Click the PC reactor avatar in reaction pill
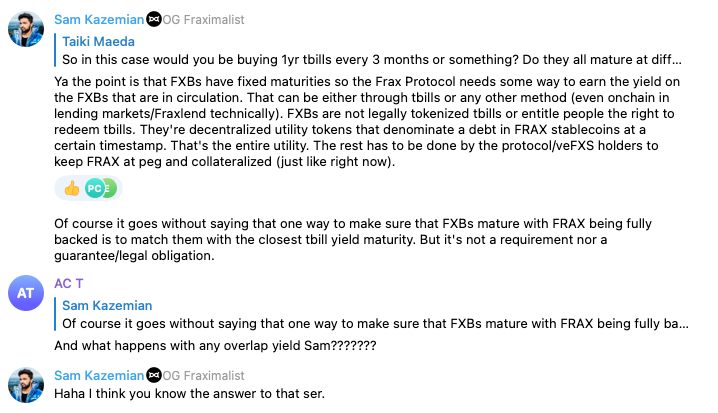Screen dimensions: 718x413 [x=94, y=188]
